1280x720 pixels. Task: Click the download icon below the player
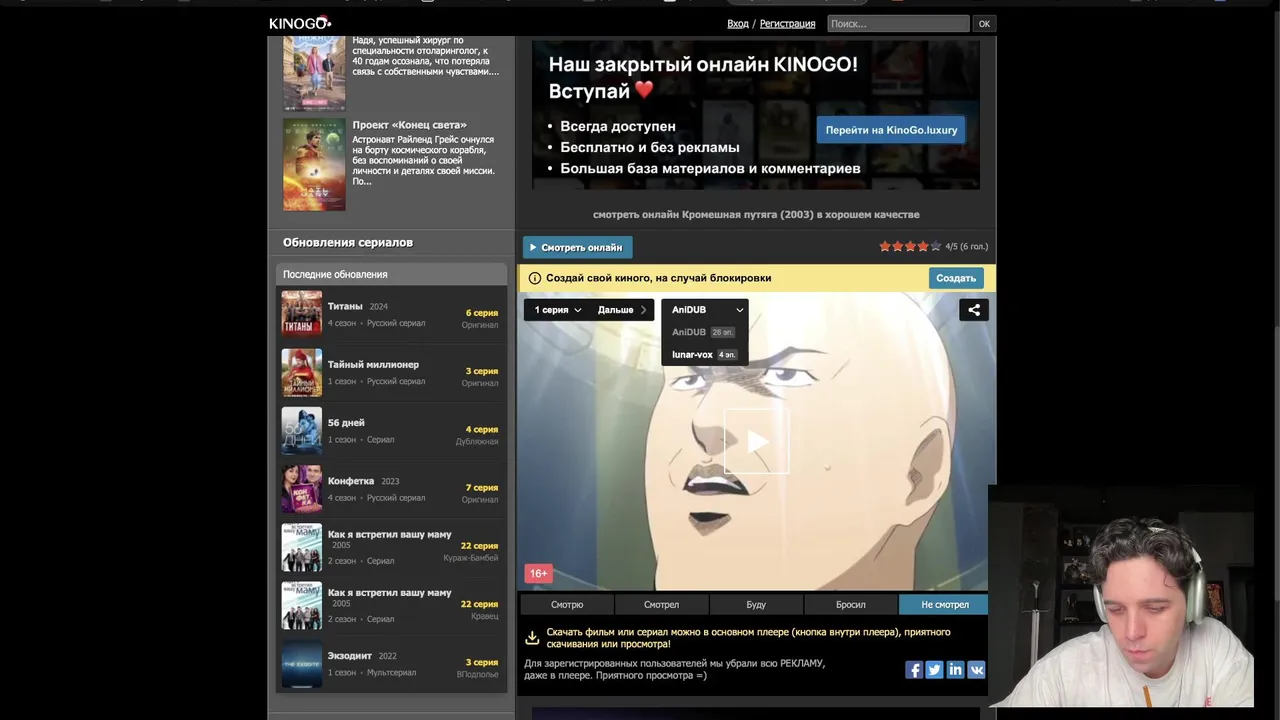click(x=532, y=638)
